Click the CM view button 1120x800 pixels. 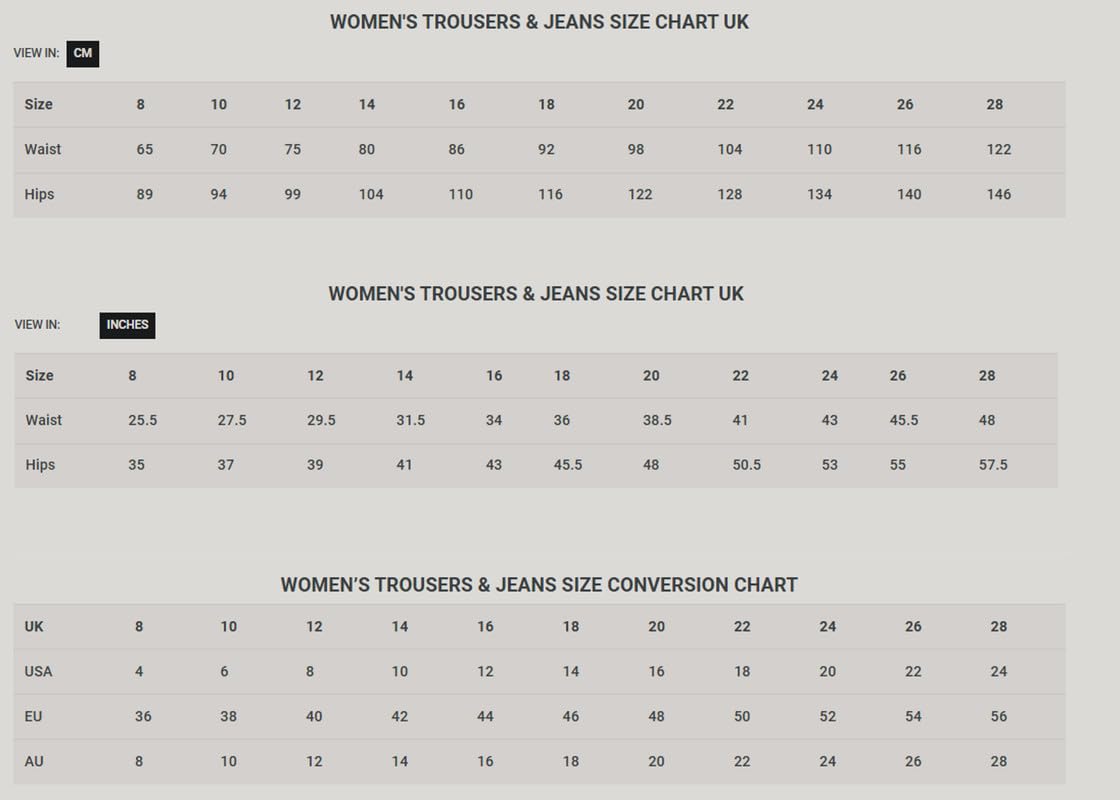pyautogui.click(x=82, y=54)
